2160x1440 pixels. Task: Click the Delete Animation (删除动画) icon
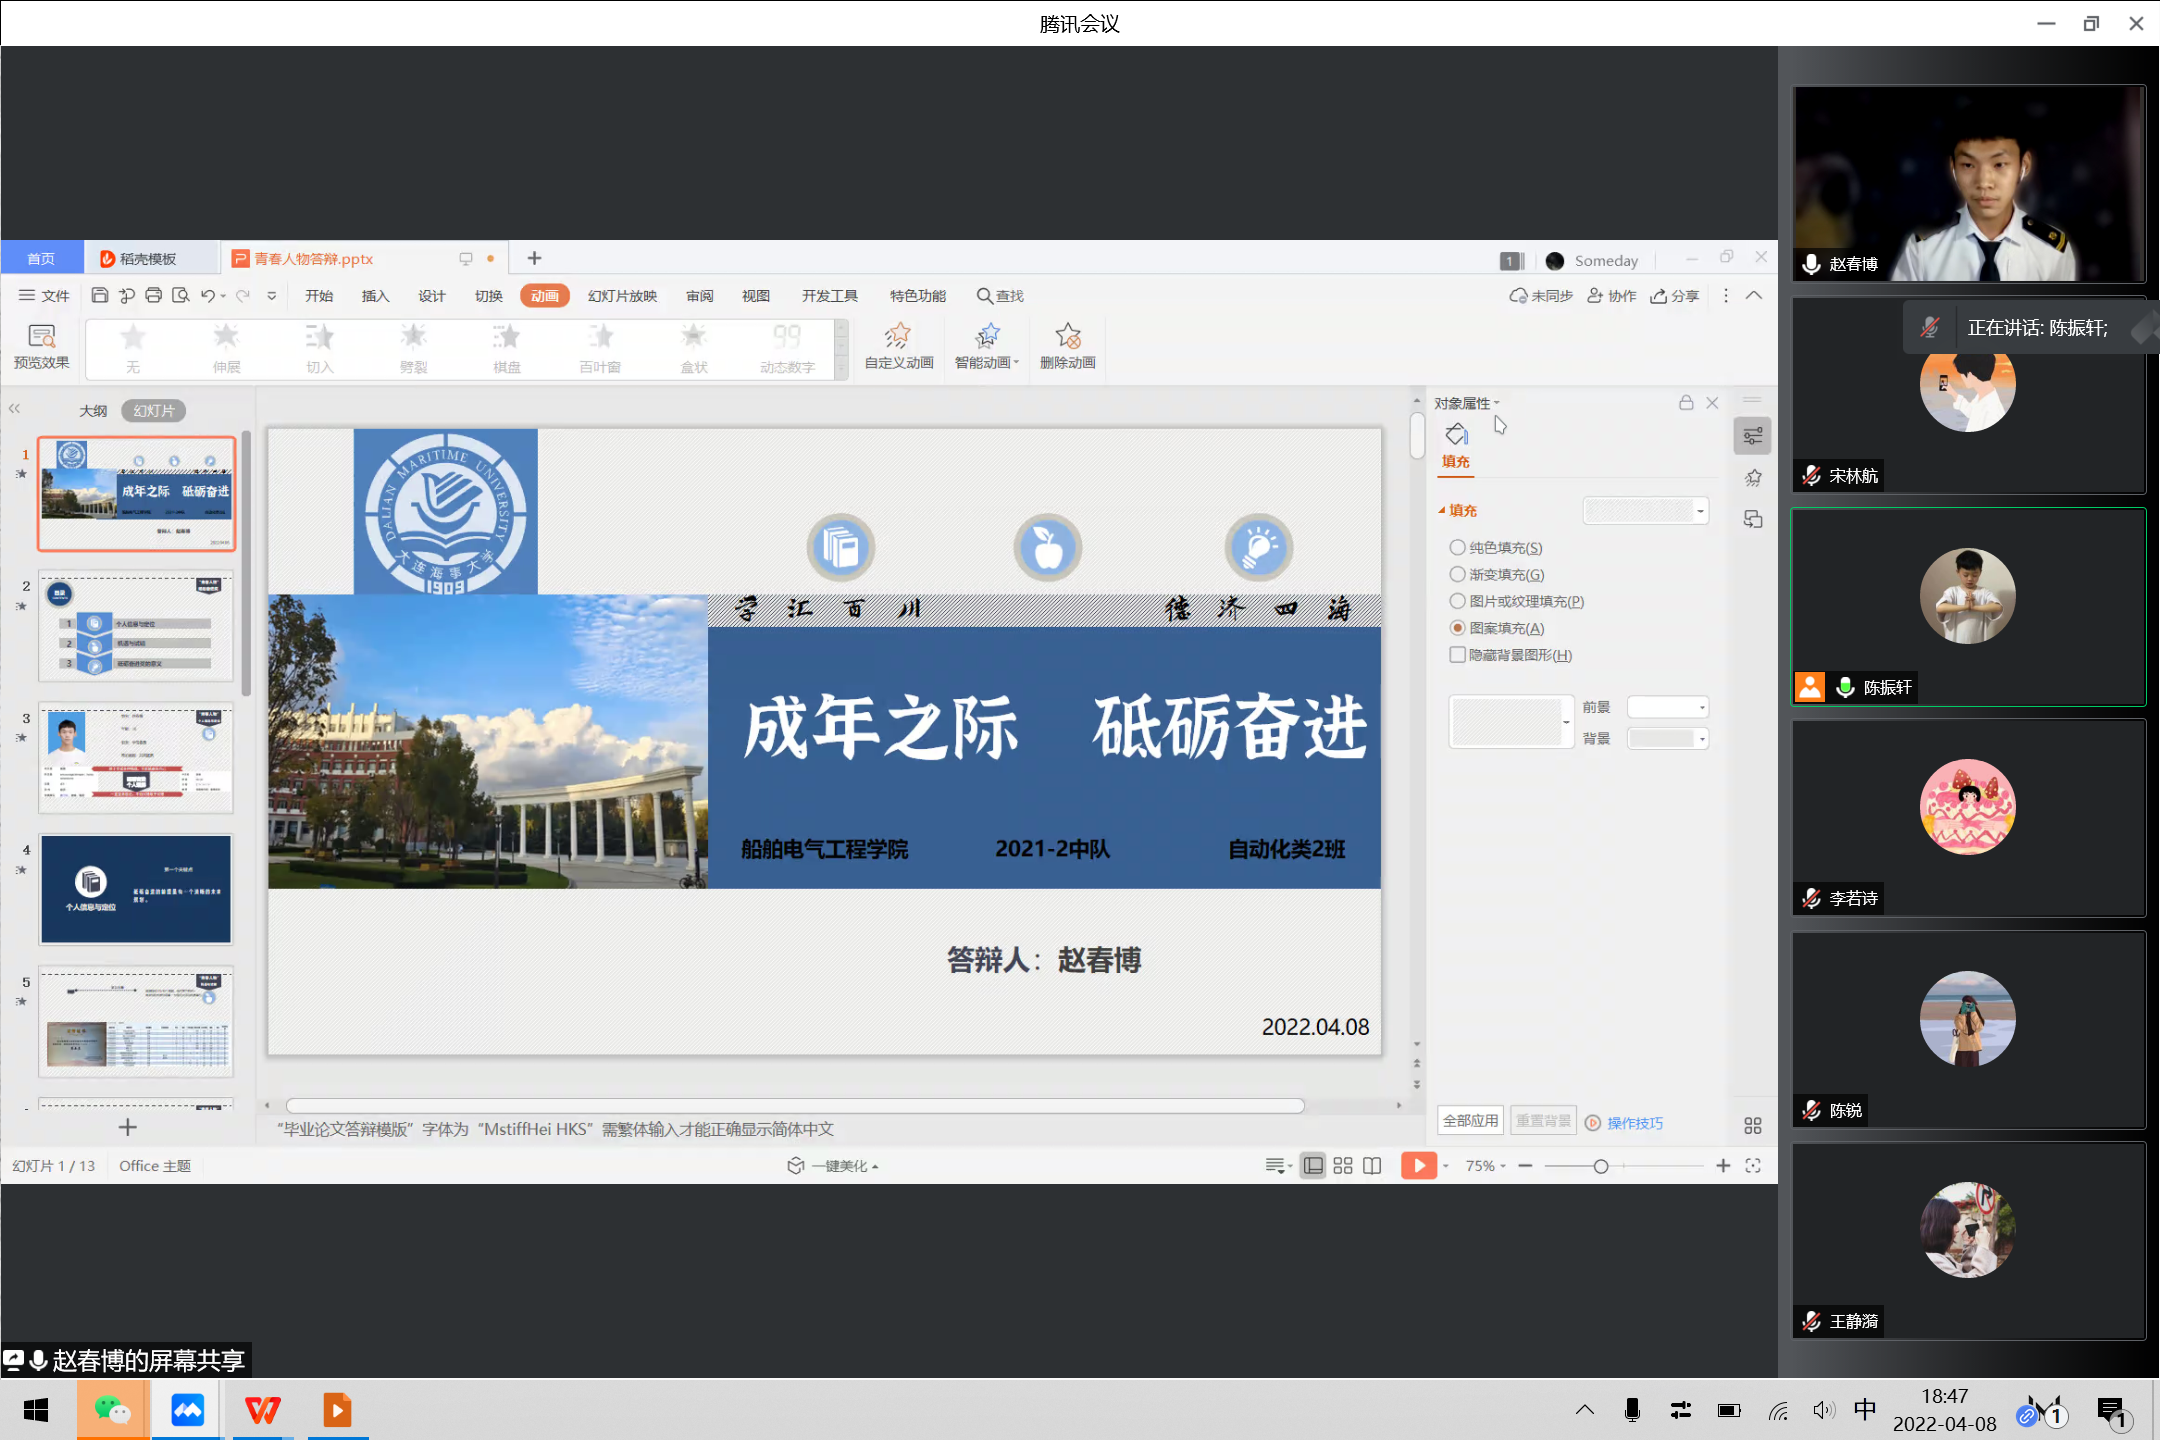pos(1067,345)
